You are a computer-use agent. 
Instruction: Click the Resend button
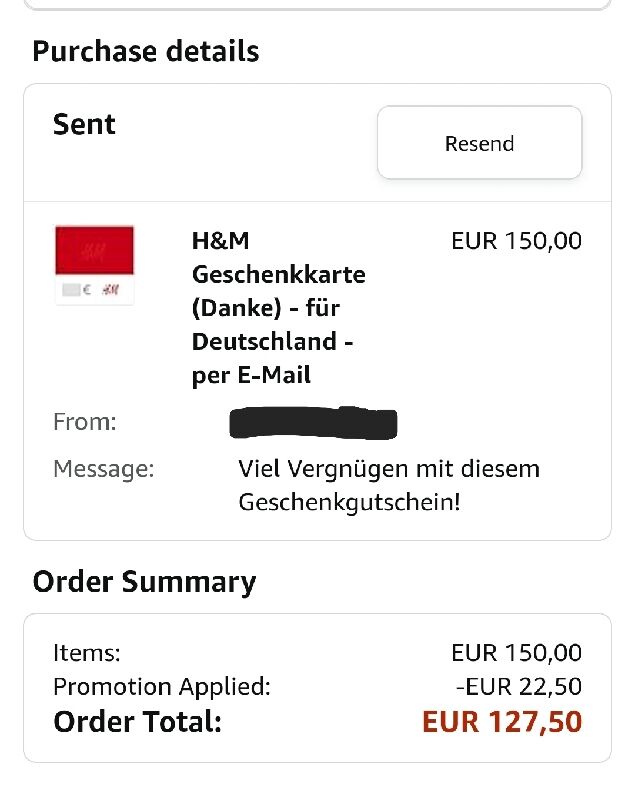tap(479, 142)
